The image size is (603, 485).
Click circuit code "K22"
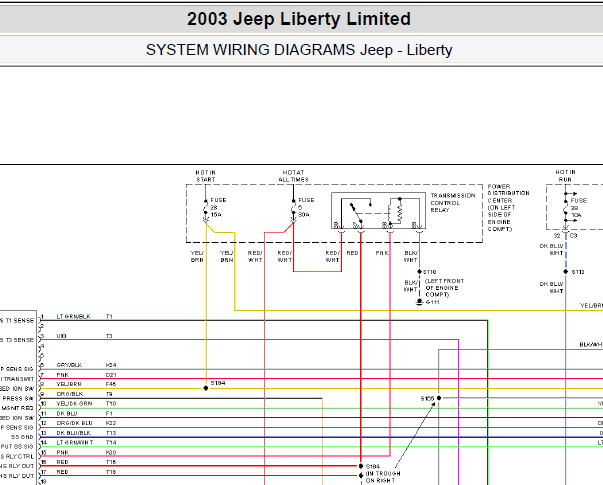point(111,423)
